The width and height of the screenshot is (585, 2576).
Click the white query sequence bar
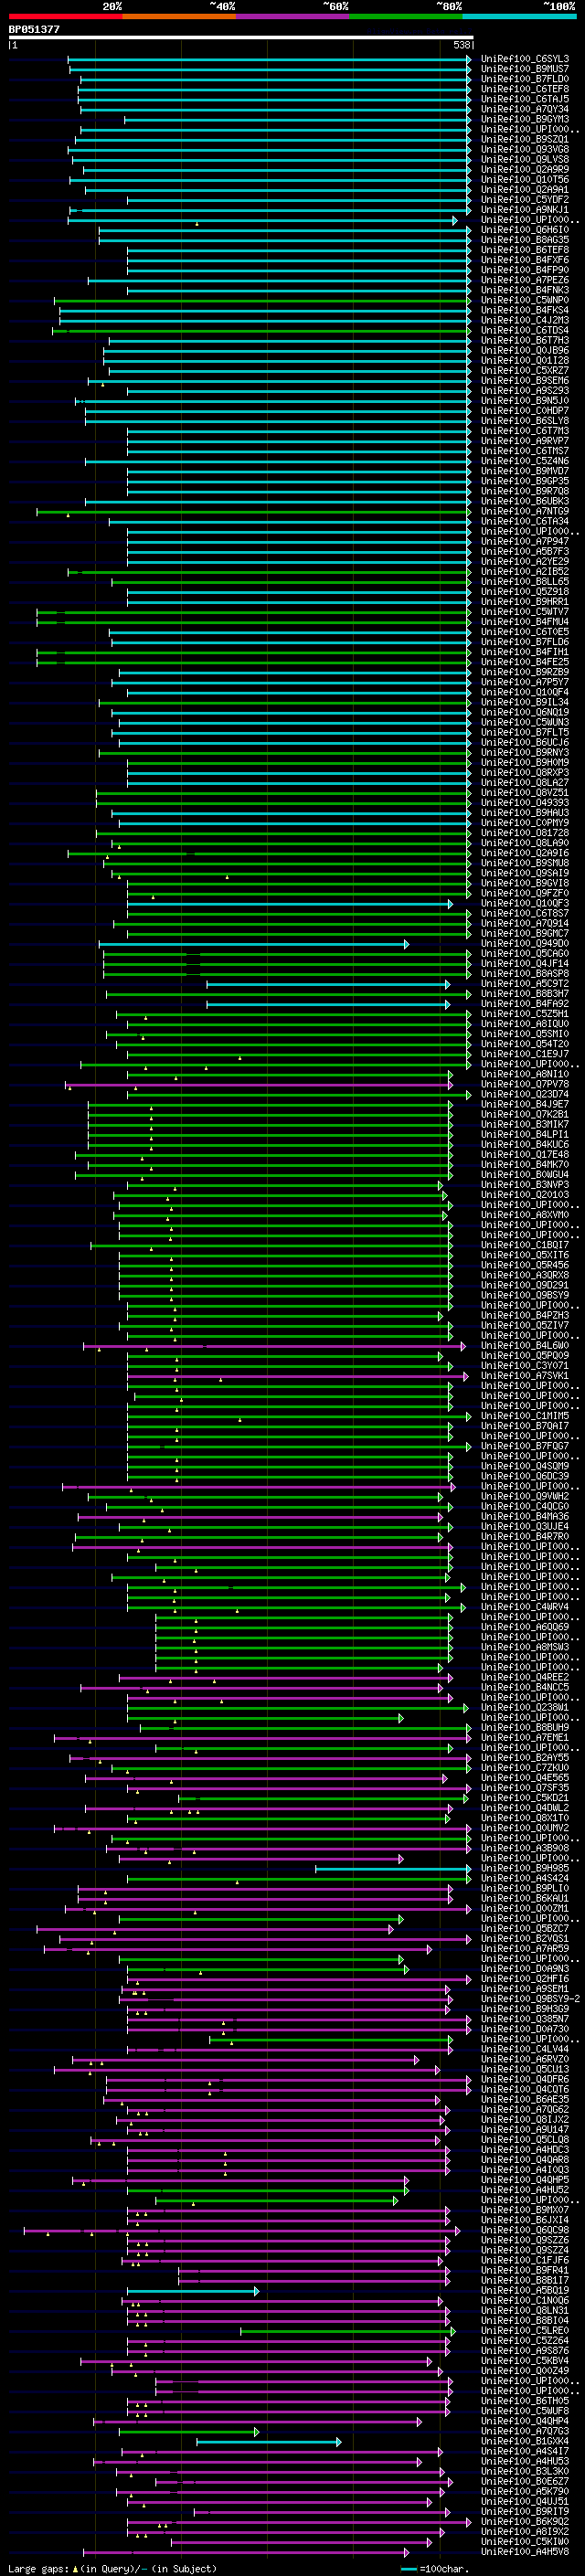coord(241,37)
